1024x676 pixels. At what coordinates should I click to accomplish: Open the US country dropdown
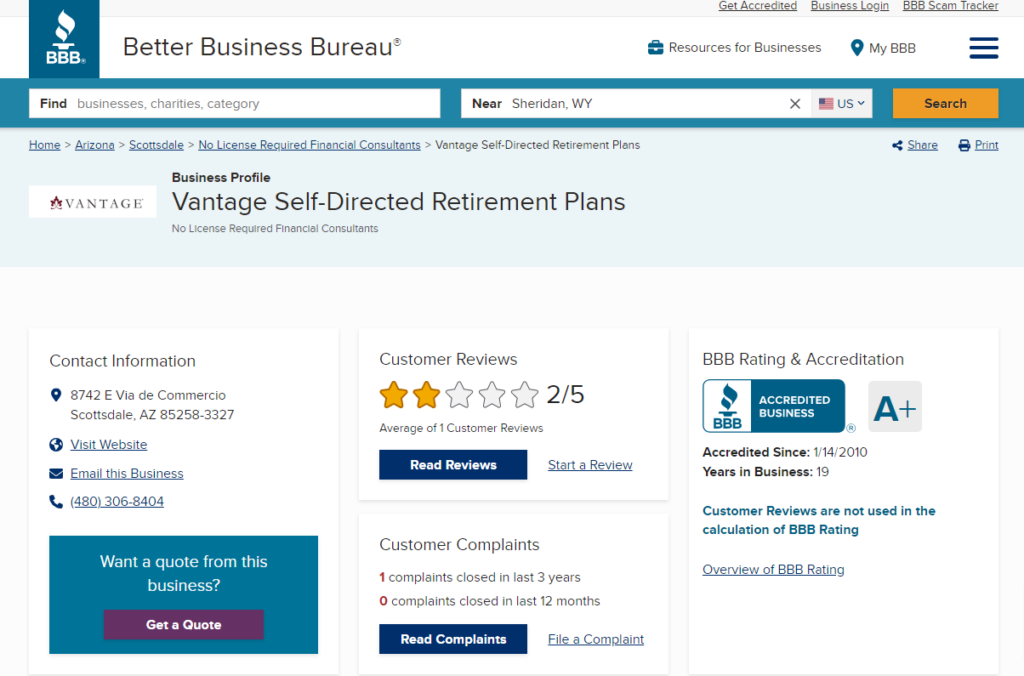[x=841, y=103]
